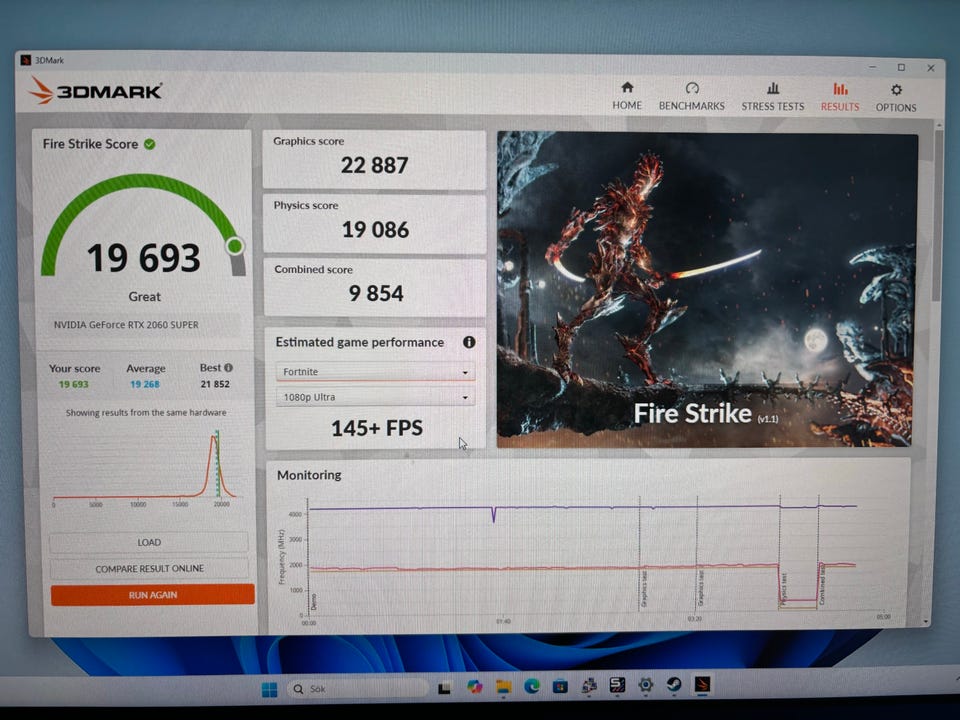Click the Average score 19 268

144,384
